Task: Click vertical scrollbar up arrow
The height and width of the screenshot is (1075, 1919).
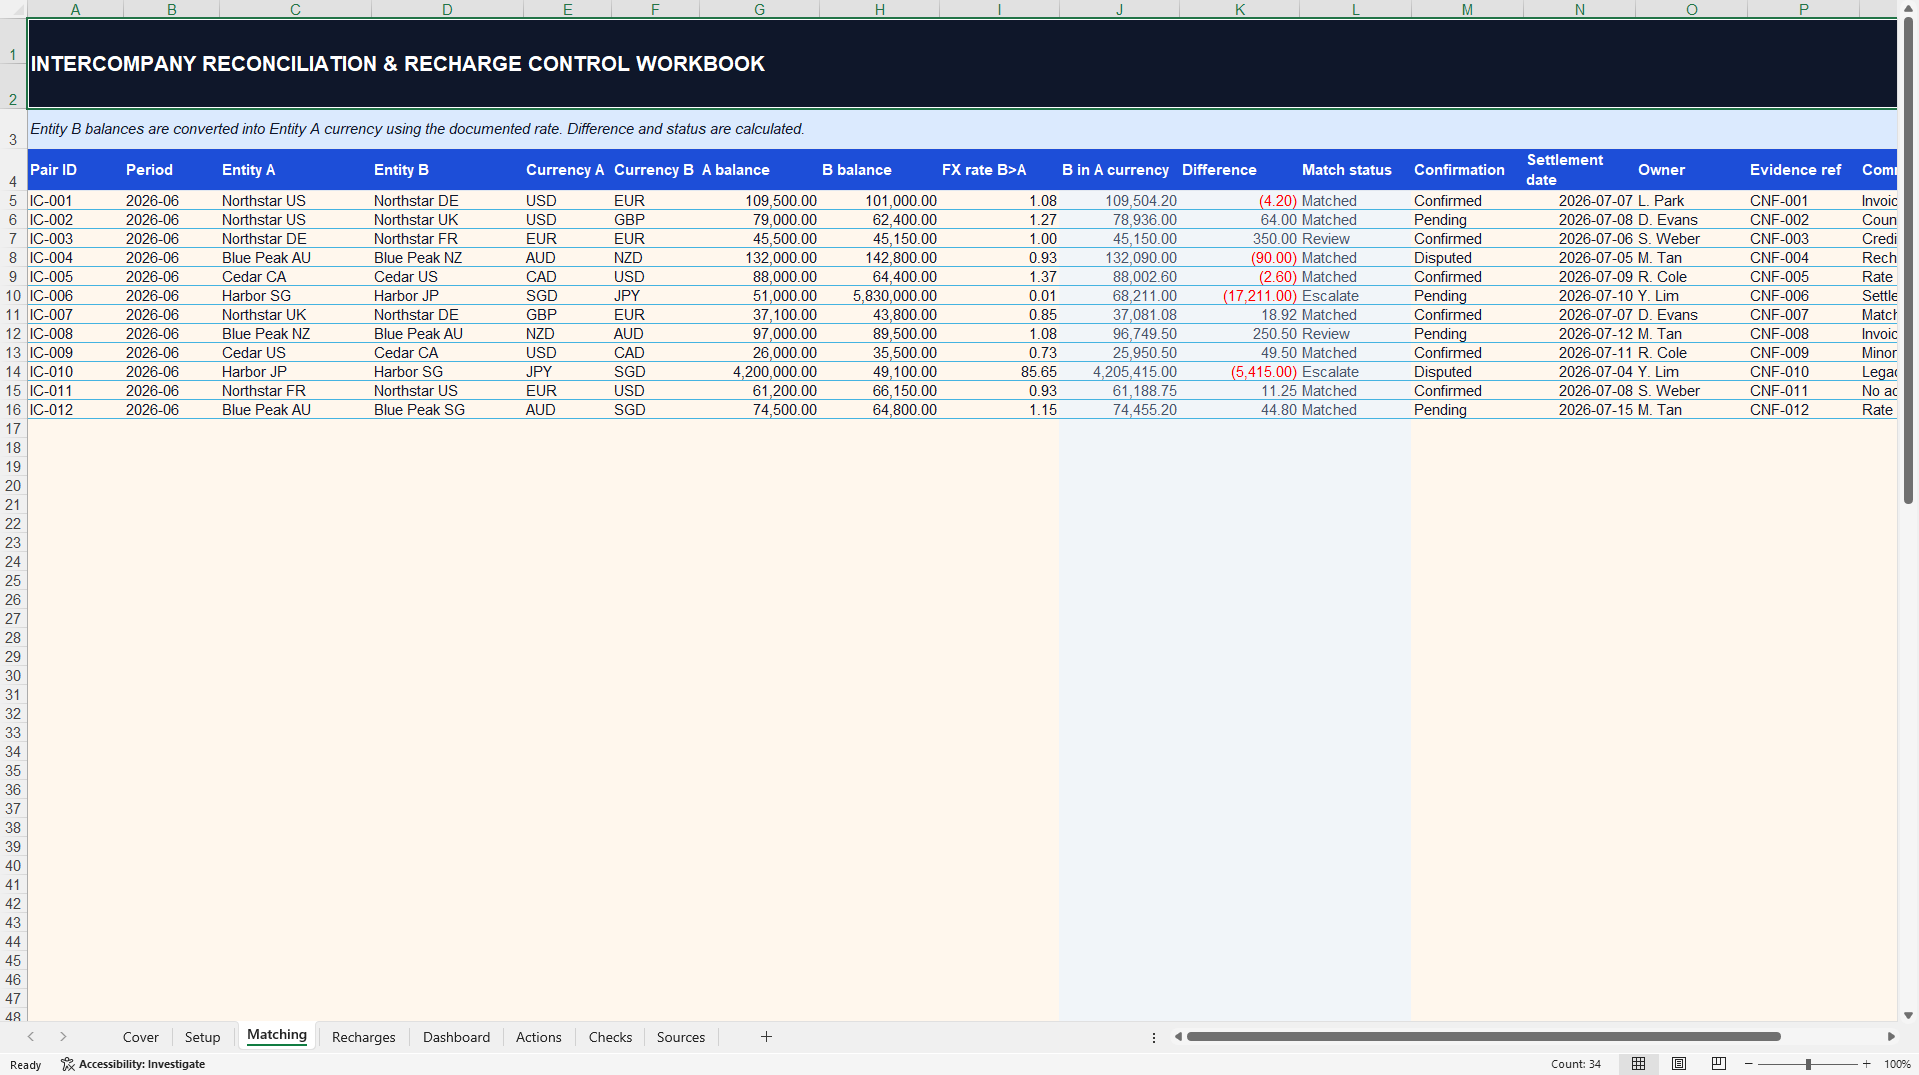Action: (x=1909, y=7)
